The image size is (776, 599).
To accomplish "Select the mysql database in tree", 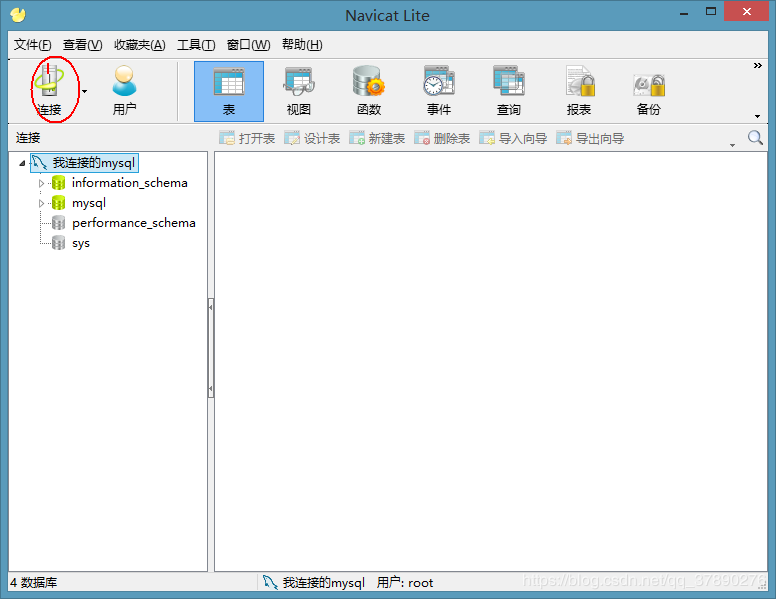I will pos(89,203).
